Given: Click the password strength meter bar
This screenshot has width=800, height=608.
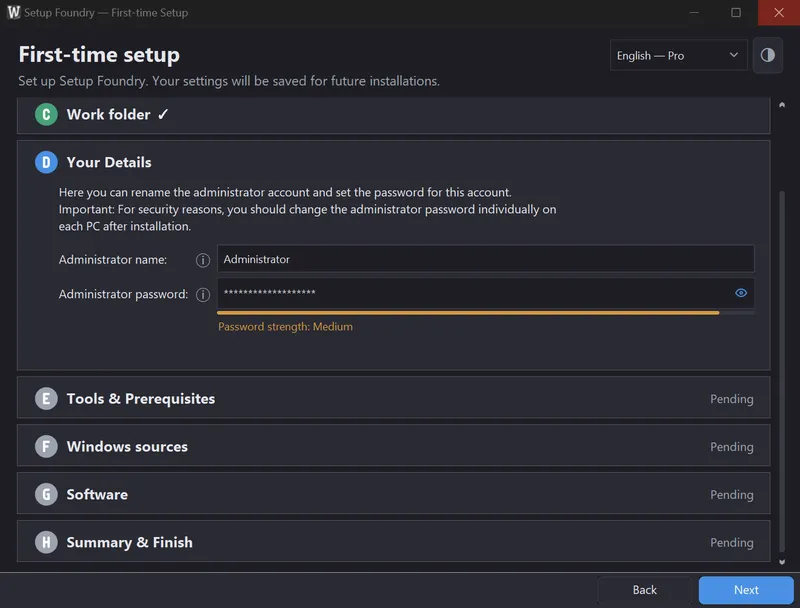Looking at the screenshot, I should coord(485,313).
